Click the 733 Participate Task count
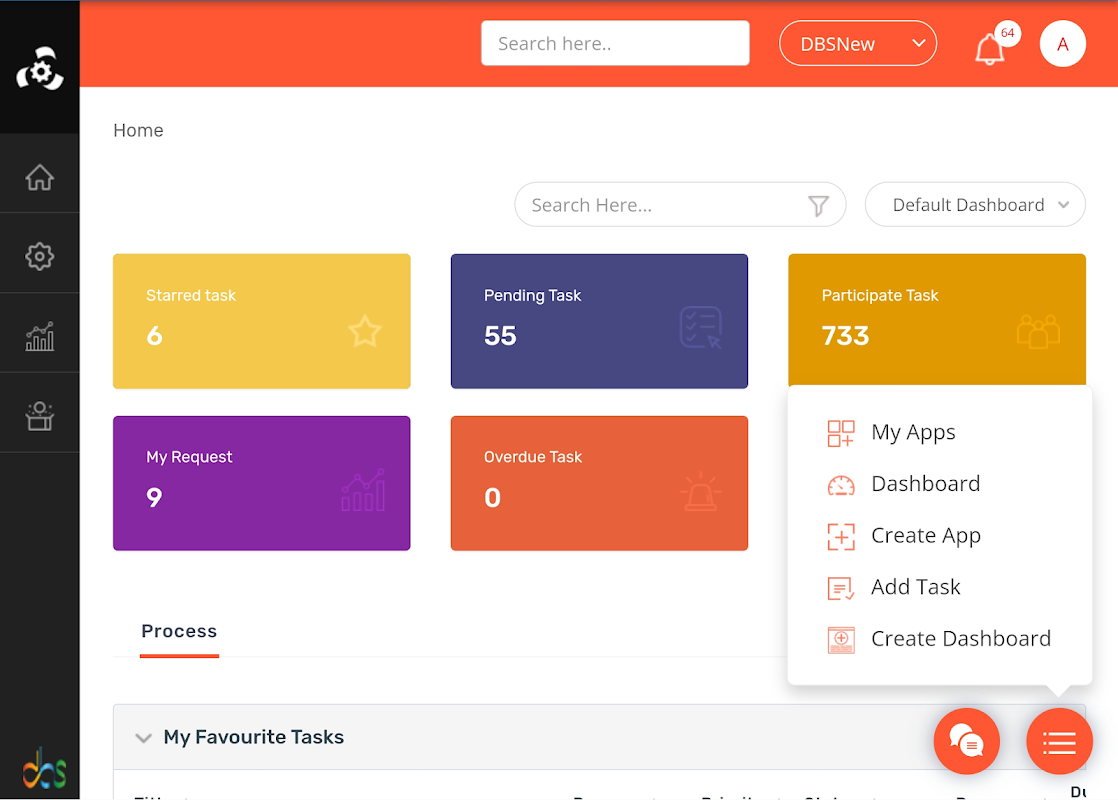Screen dimensions: 1118x800 tap(846, 336)
